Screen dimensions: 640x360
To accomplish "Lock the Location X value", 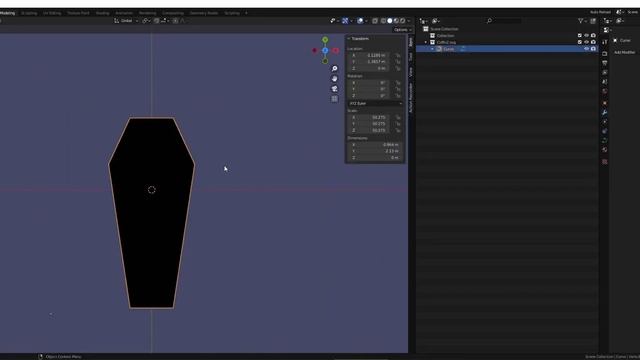I will pyautogui.click(x=398, y=55).
